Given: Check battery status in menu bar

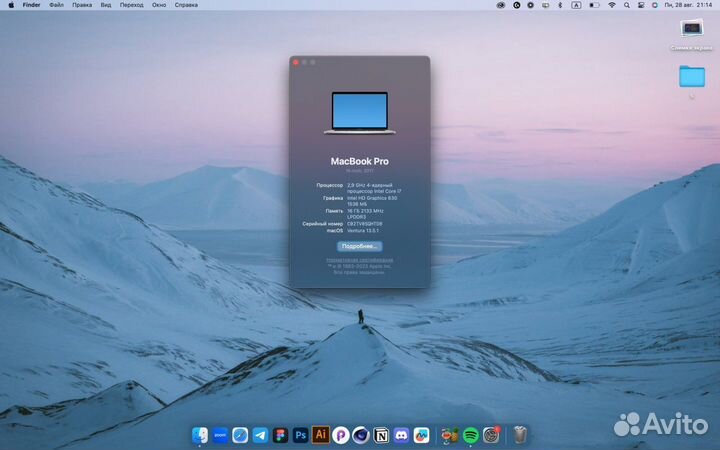Looking at the screenshot, I should pyautogui.click(x=594, y=5).
